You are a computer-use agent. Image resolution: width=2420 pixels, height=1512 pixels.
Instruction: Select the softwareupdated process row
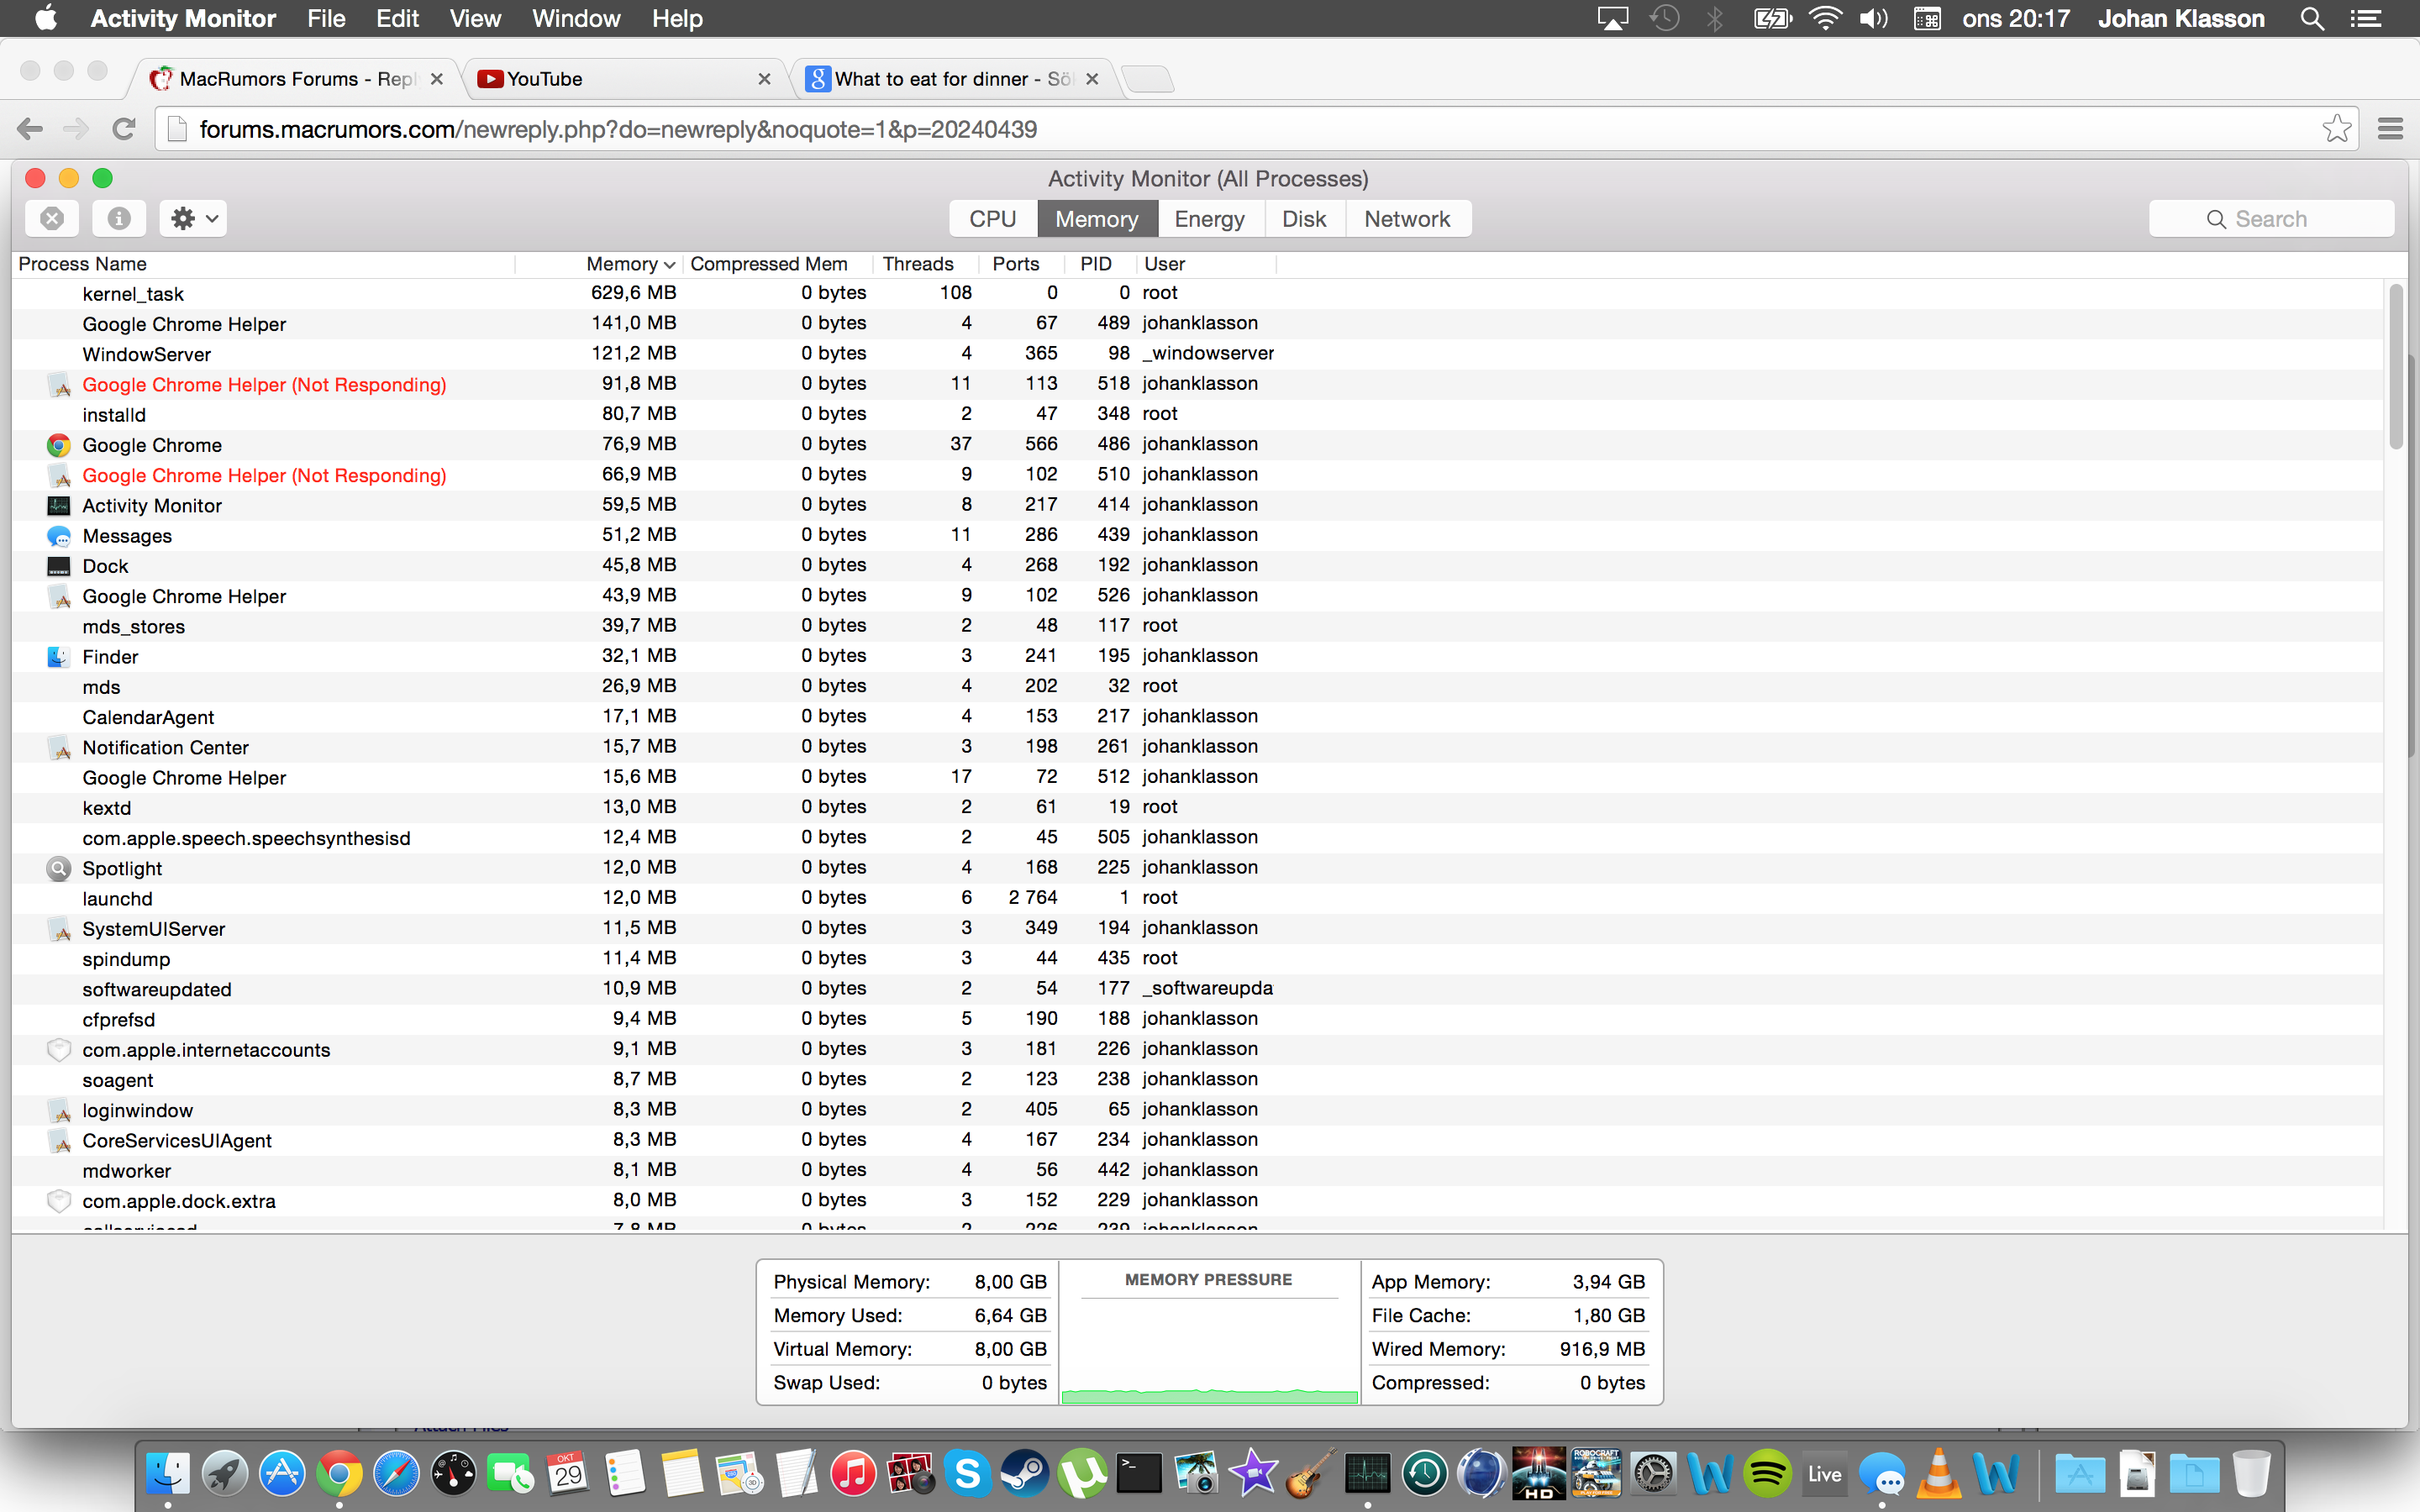pos(1197,989)
